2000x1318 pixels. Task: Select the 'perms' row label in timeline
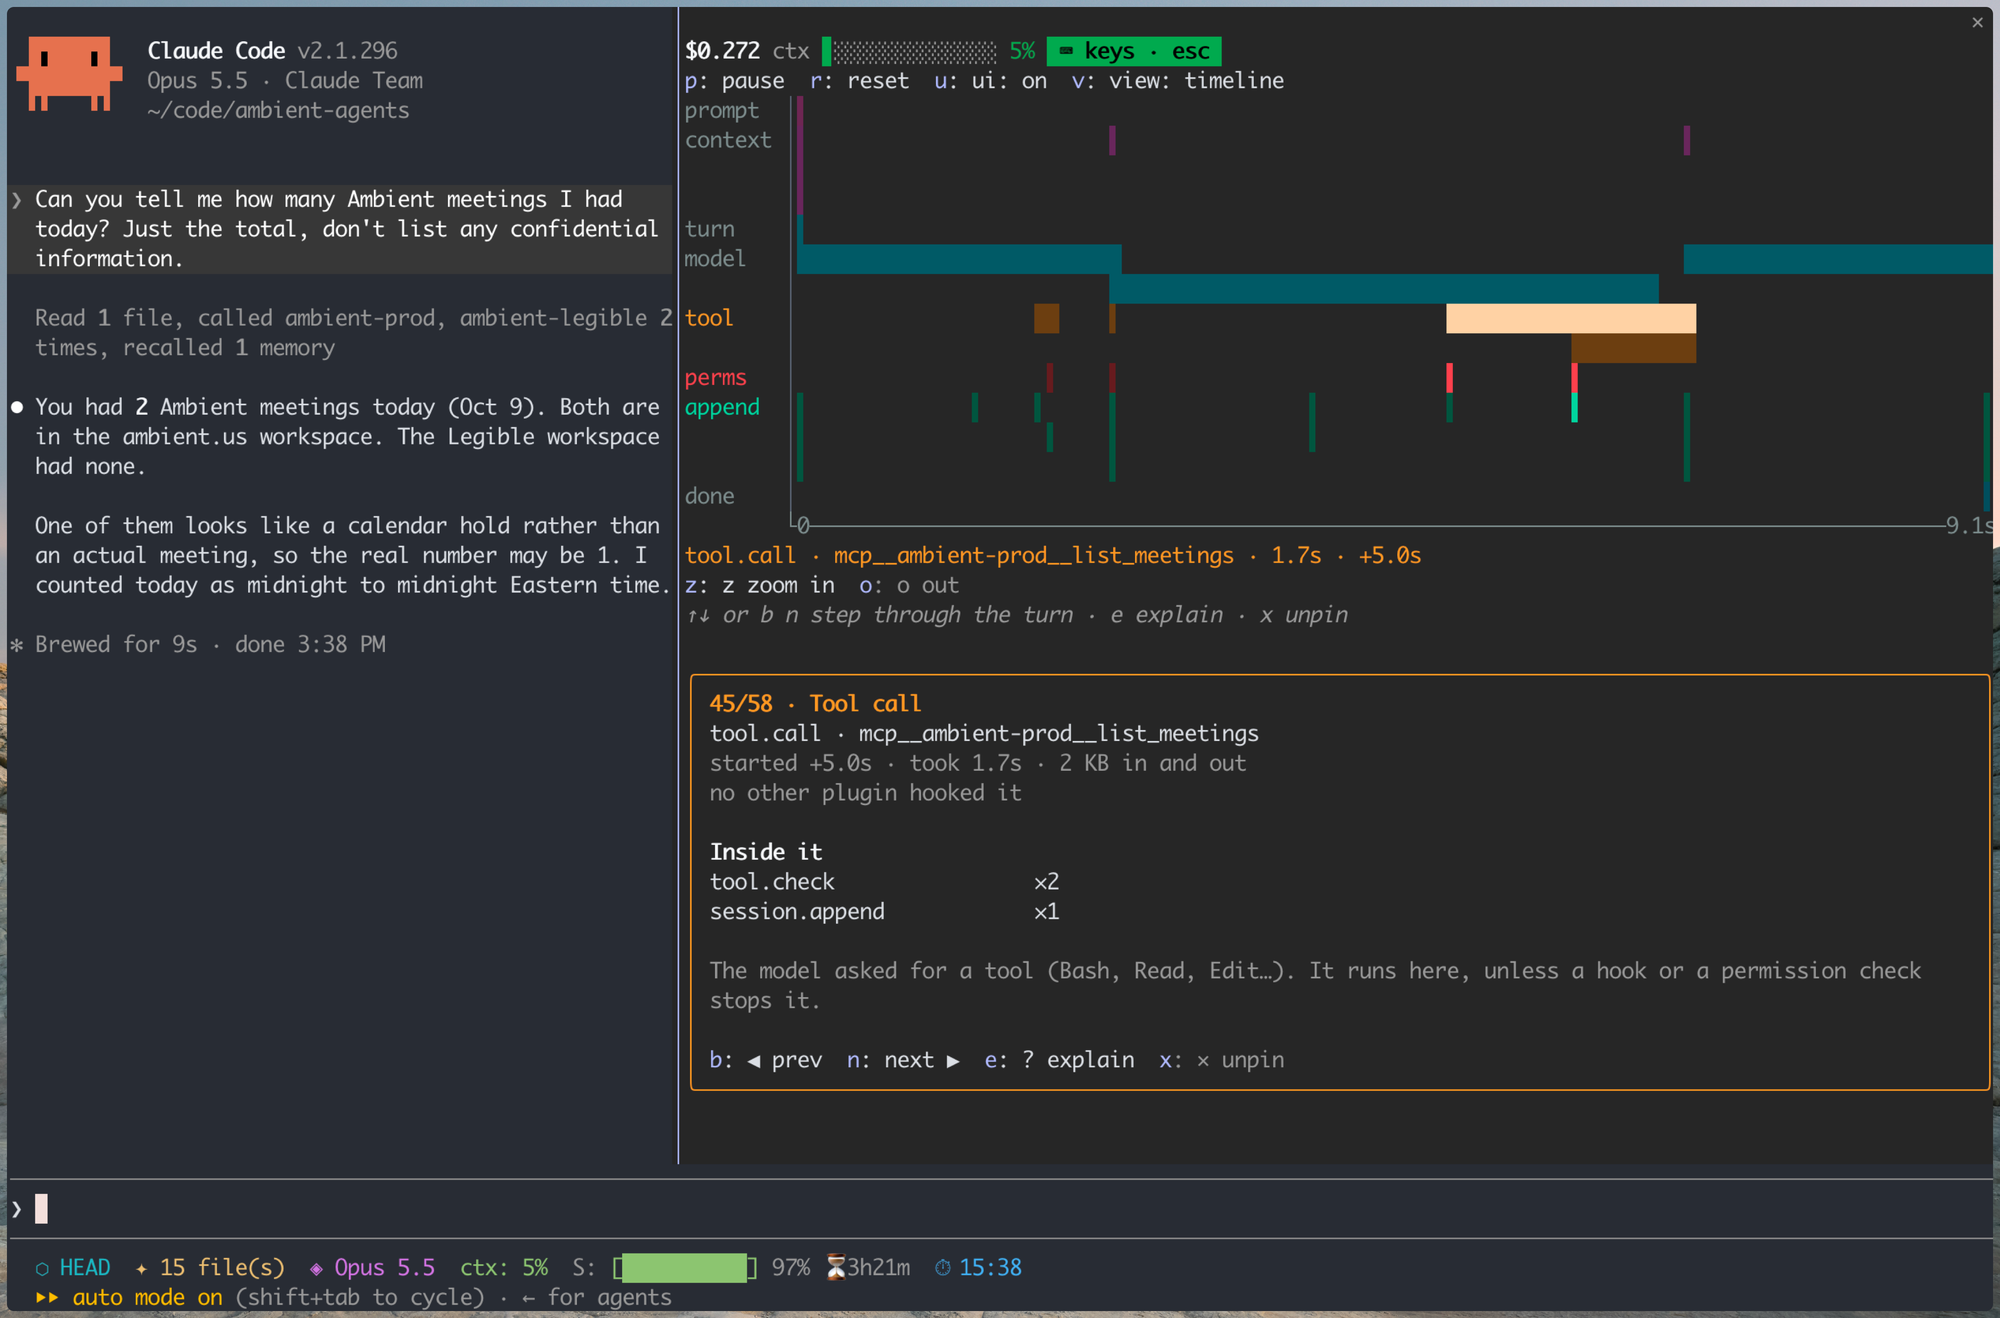pos(716,378)
